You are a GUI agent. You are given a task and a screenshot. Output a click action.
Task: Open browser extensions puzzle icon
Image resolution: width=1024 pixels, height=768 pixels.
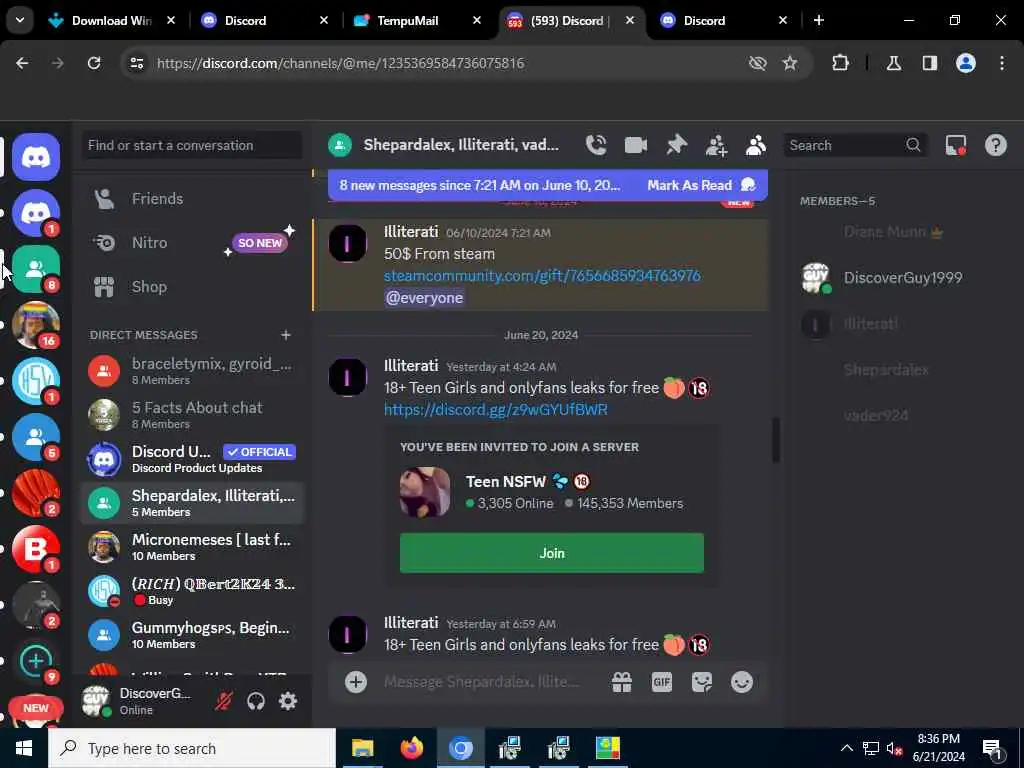(840, 63)
